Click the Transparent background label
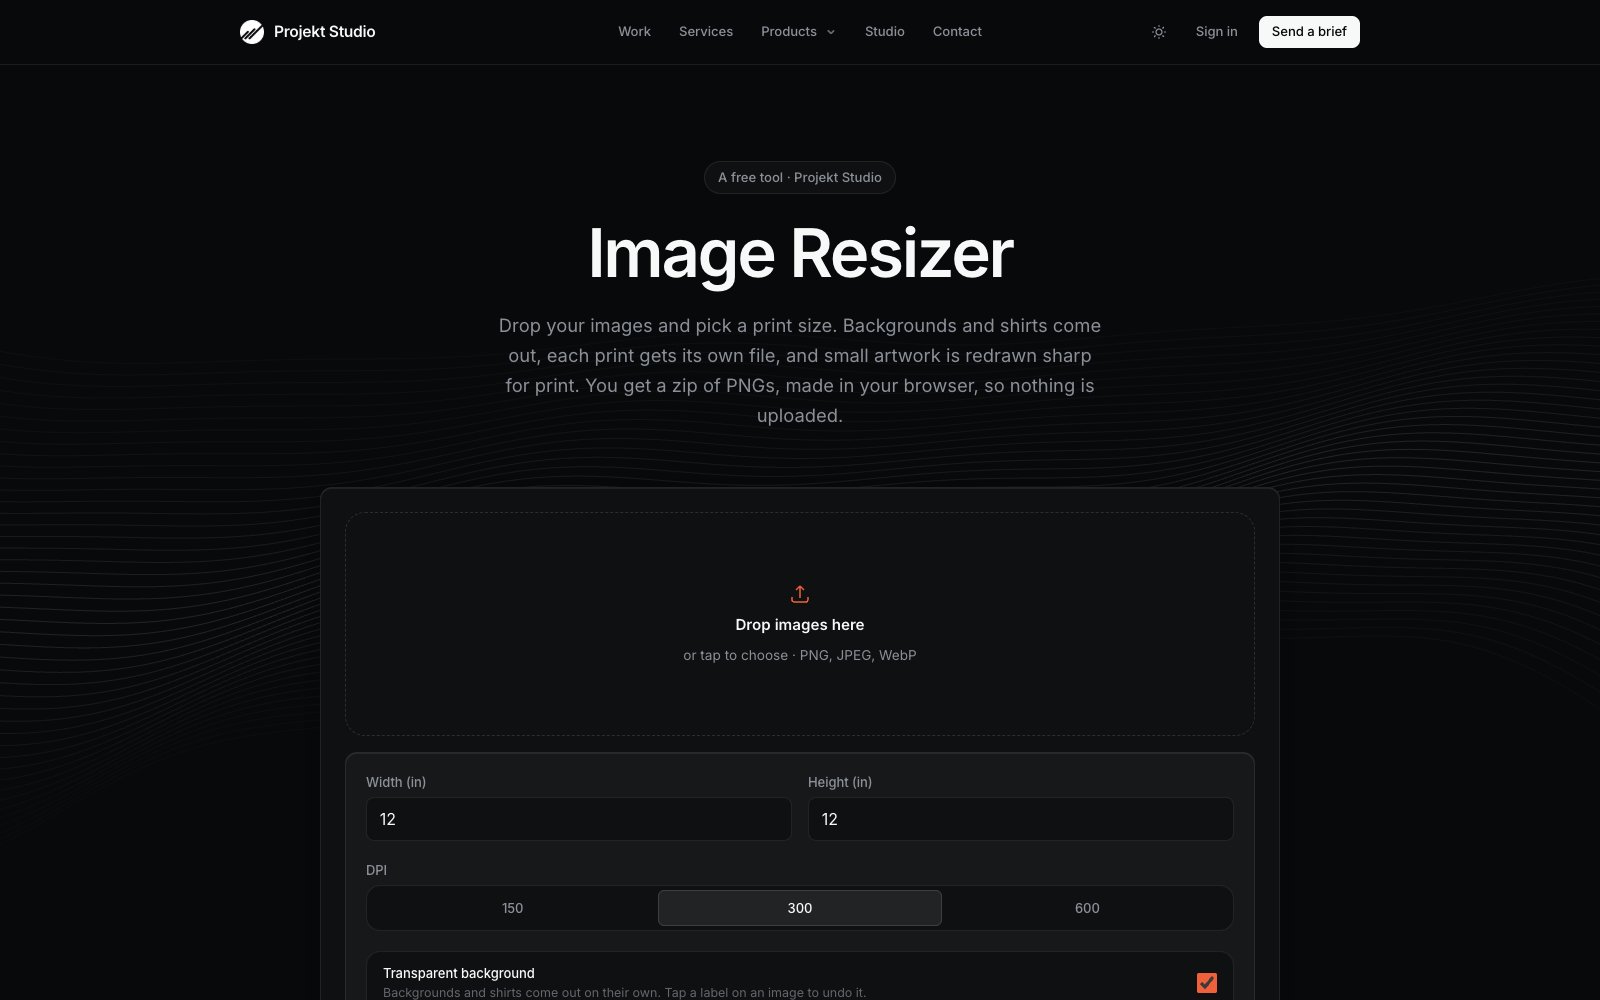 click(459, 973)
